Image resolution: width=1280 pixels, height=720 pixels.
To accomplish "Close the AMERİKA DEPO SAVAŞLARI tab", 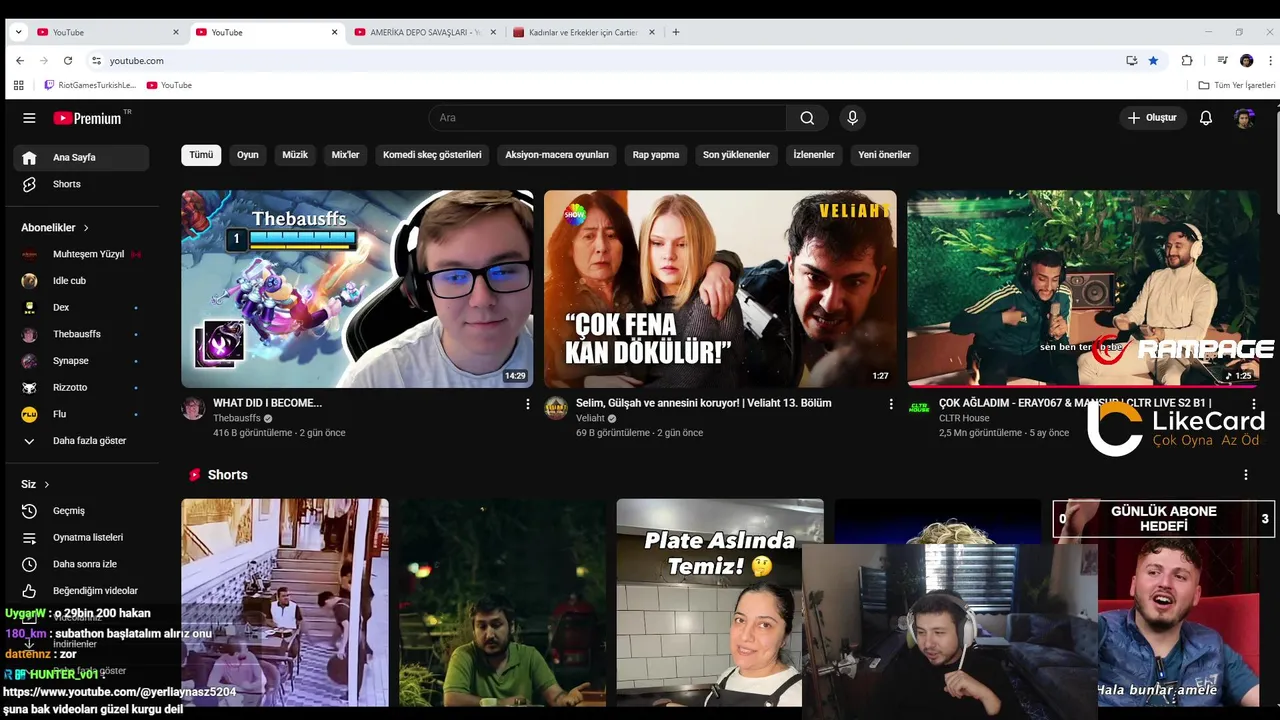I will click(493, 32).
